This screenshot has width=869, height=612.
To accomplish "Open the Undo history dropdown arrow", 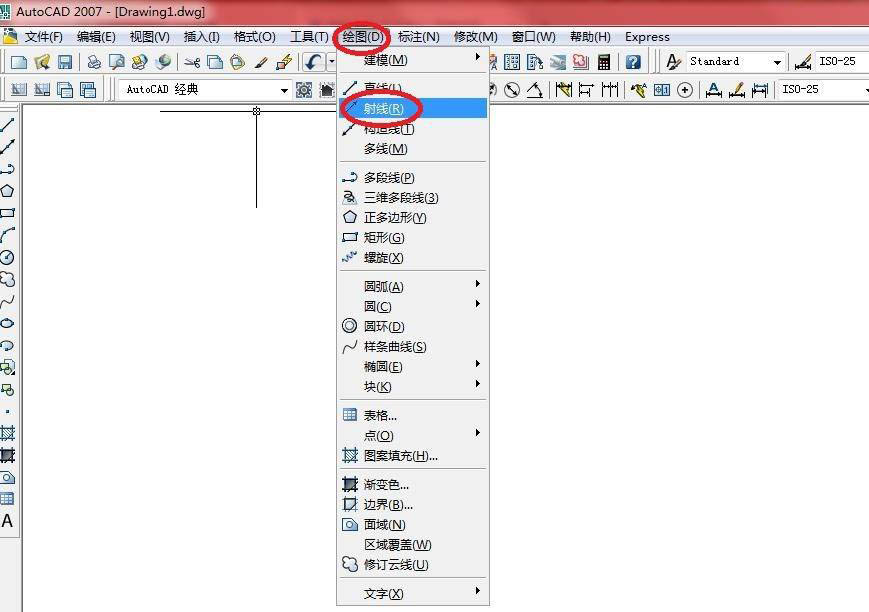I will tap(331, 62).
